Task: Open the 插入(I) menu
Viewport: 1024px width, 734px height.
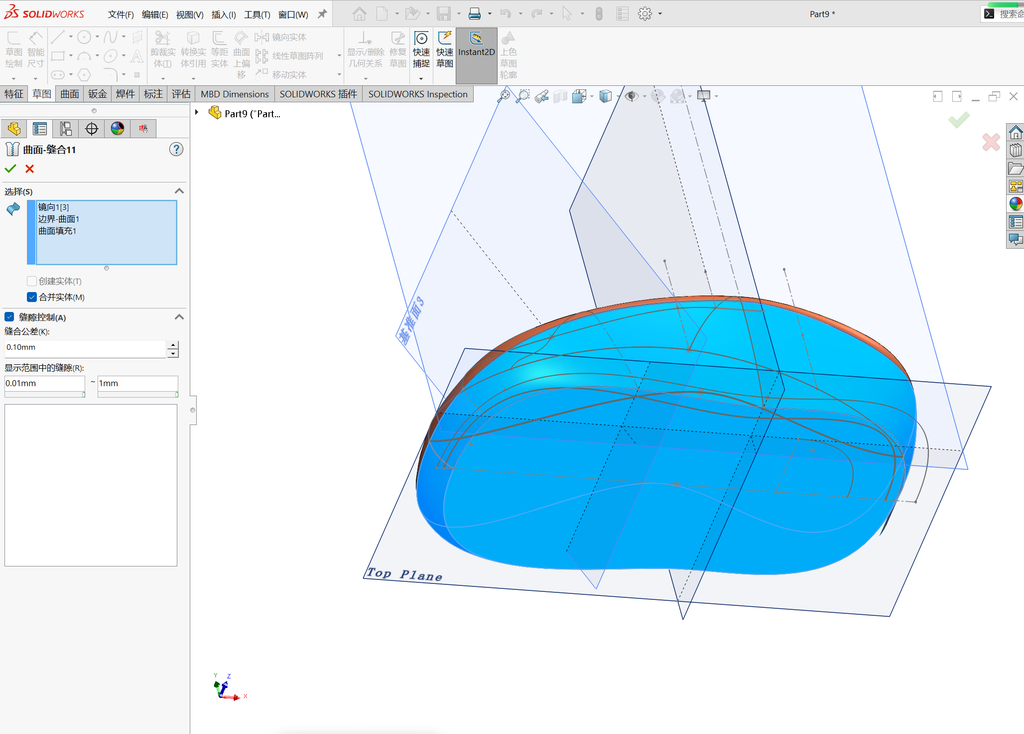Action: (223, 14)
